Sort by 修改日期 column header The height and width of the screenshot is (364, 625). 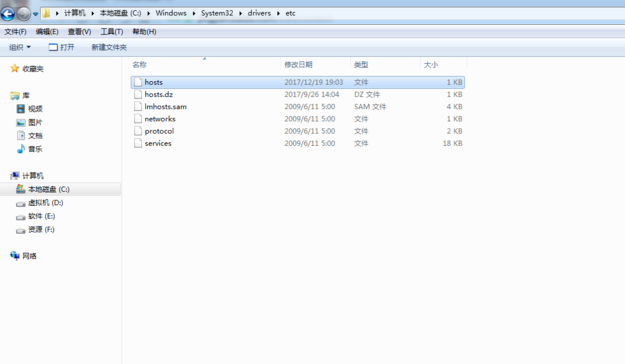tap(298, 65)
